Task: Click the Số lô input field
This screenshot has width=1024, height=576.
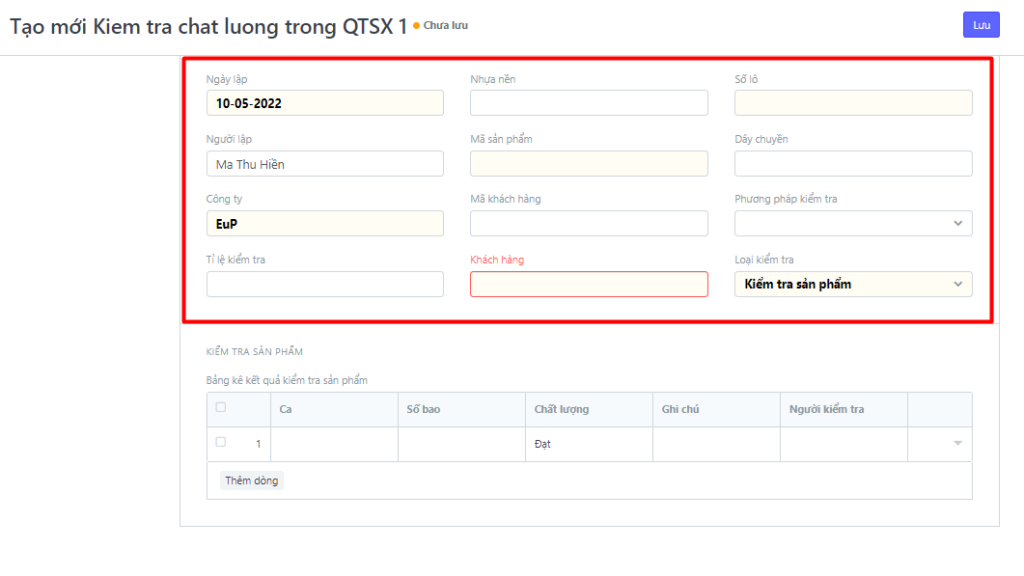Action: click(x=853, y=103)
